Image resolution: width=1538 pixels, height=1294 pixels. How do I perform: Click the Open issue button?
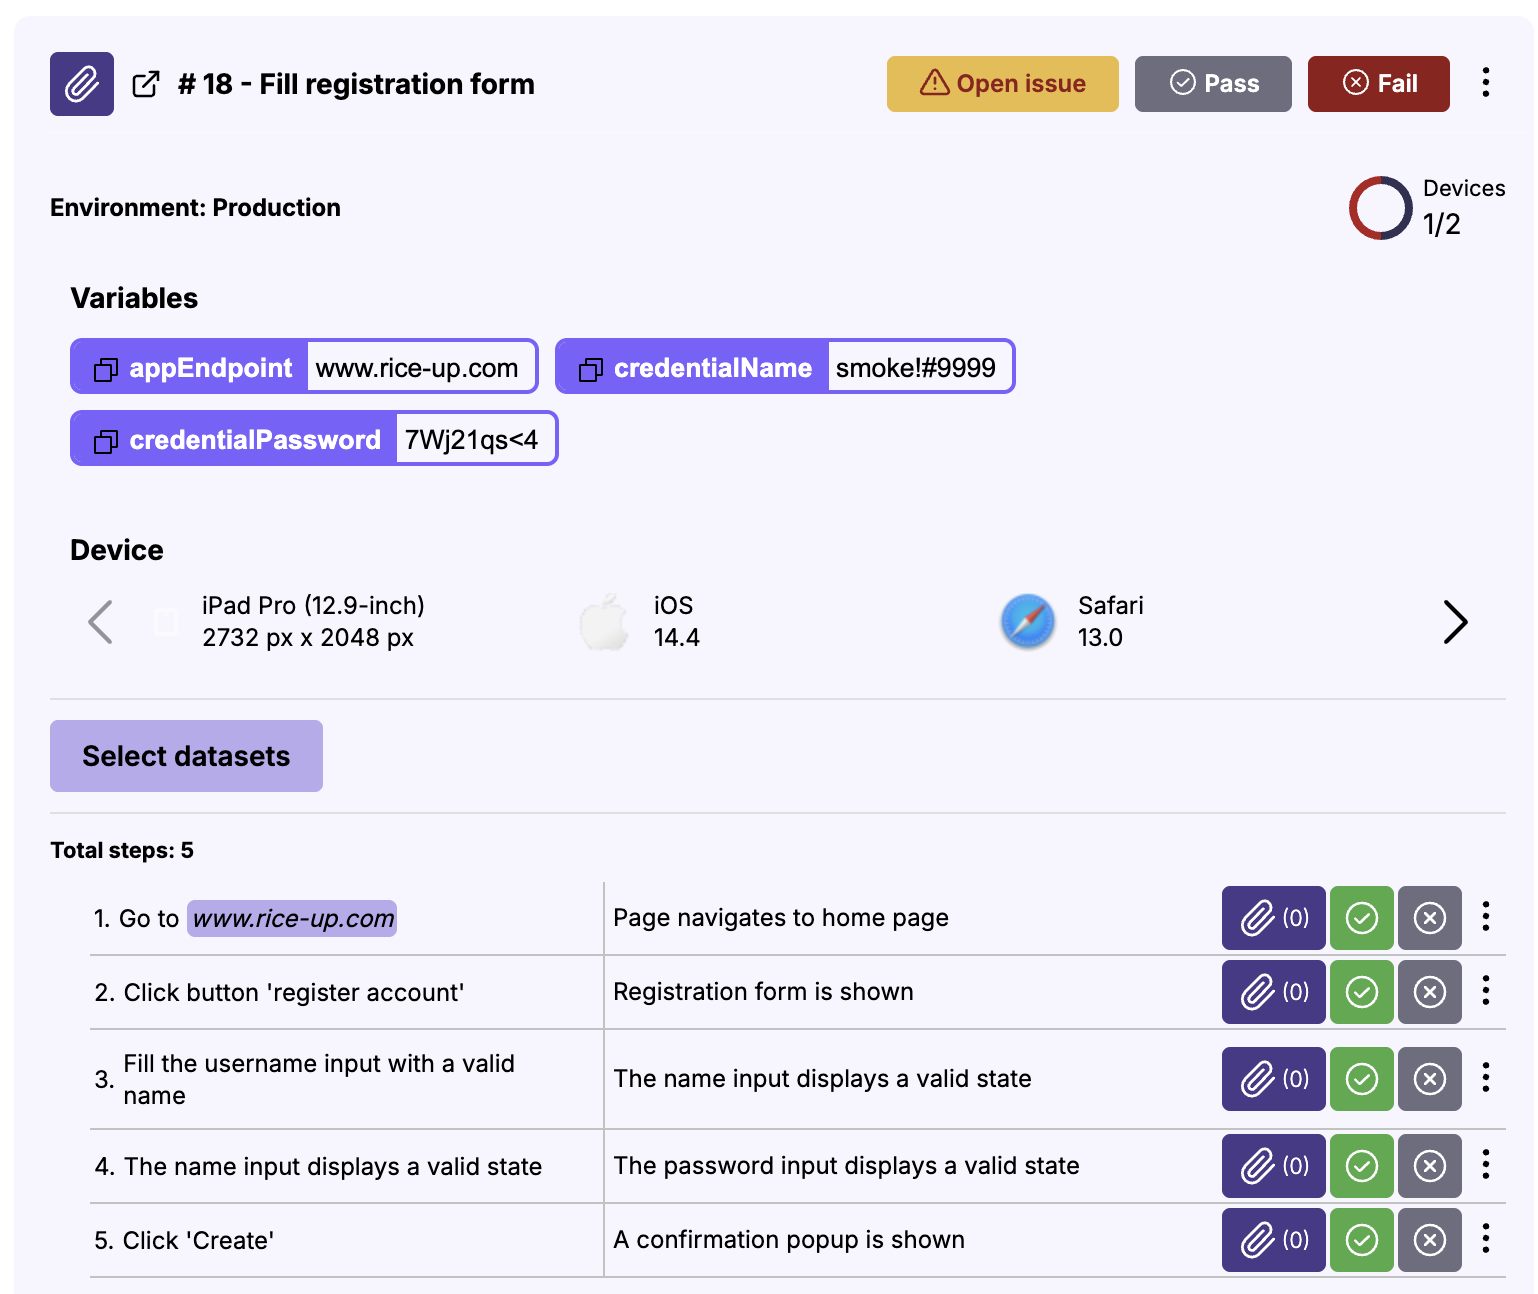click(1002, 84)
